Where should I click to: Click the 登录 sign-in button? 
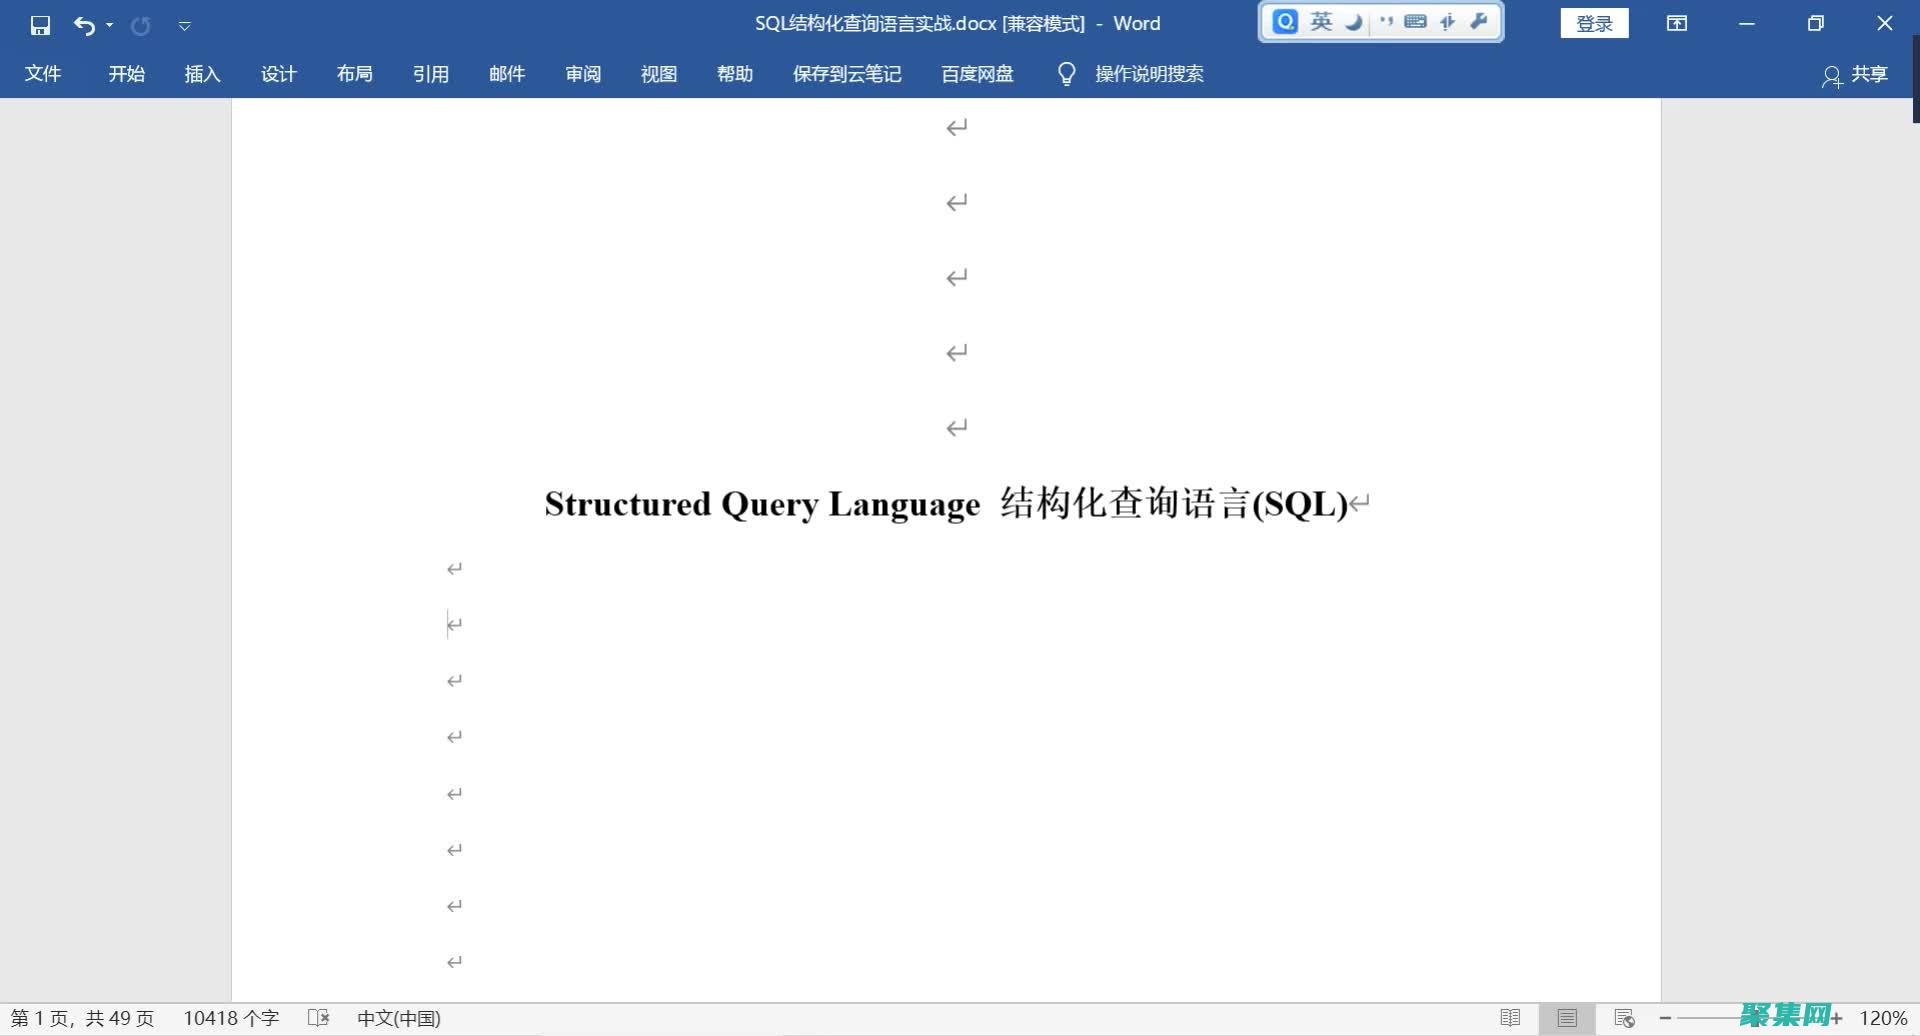(1594, 23)
